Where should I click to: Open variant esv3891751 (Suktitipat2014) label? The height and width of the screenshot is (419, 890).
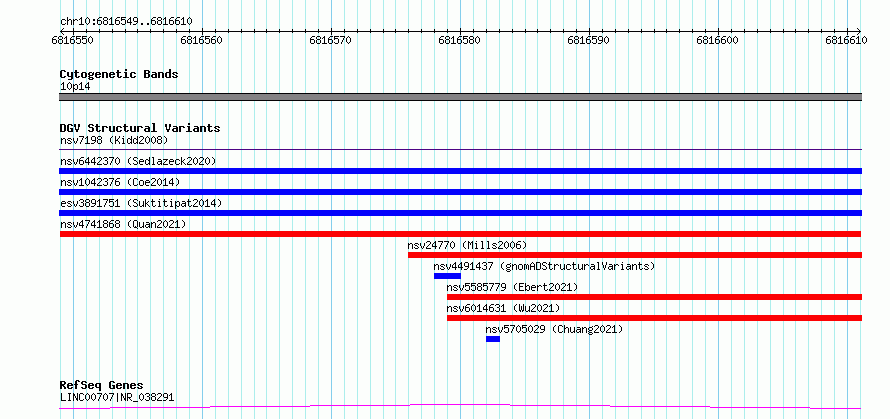[x=141, y=203]
